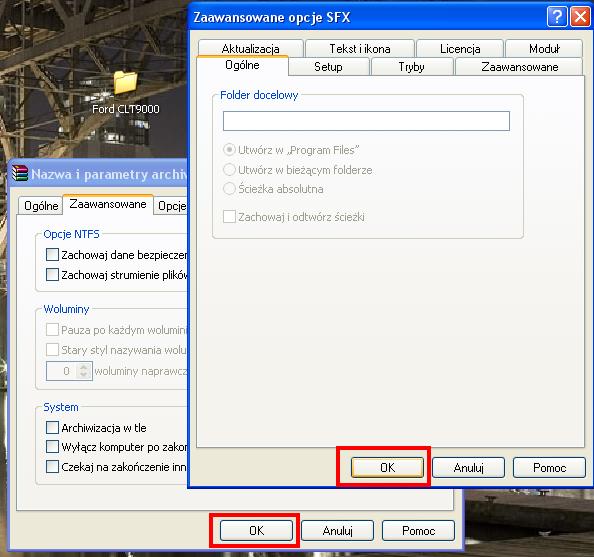The height and width of the screenshot is (557, 594).
Task: Open the Setup tab
Action: point(328,67)
